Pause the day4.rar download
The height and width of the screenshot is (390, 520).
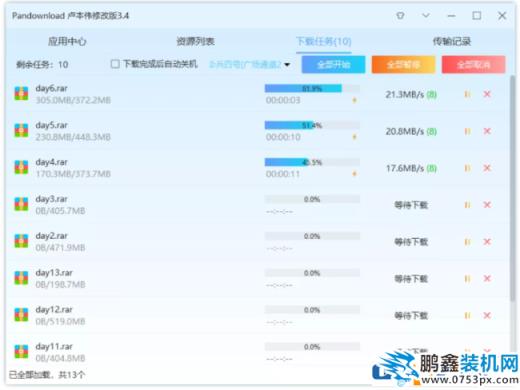(x=467, y=168)
